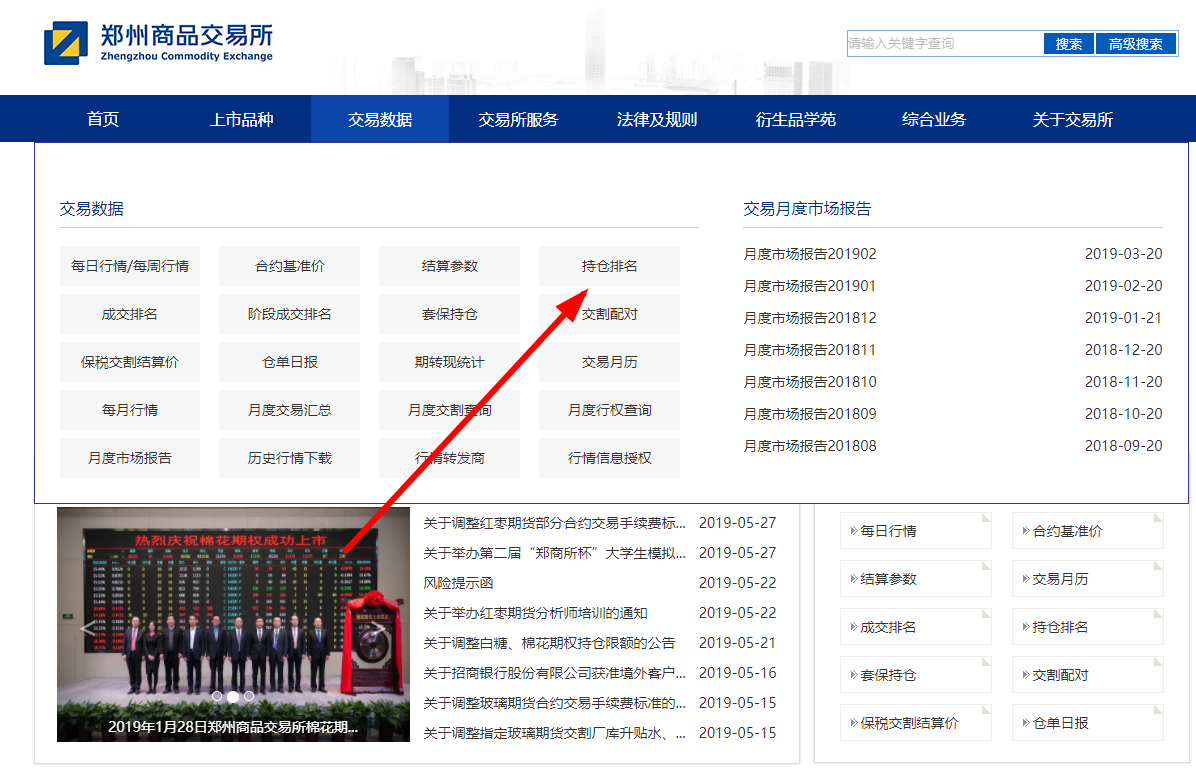Viewport: 1196px width, 768px height.
Task: Click 每日行情 quick link in sidebar
Action: (915, 531)
